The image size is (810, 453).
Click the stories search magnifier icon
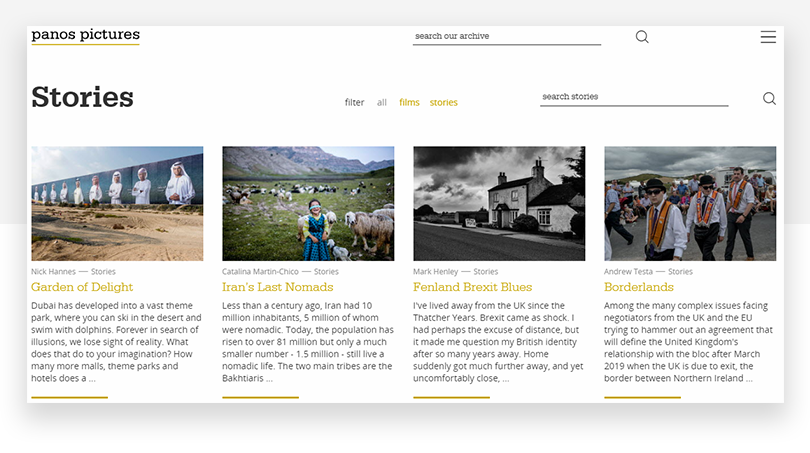click(769, 98)
